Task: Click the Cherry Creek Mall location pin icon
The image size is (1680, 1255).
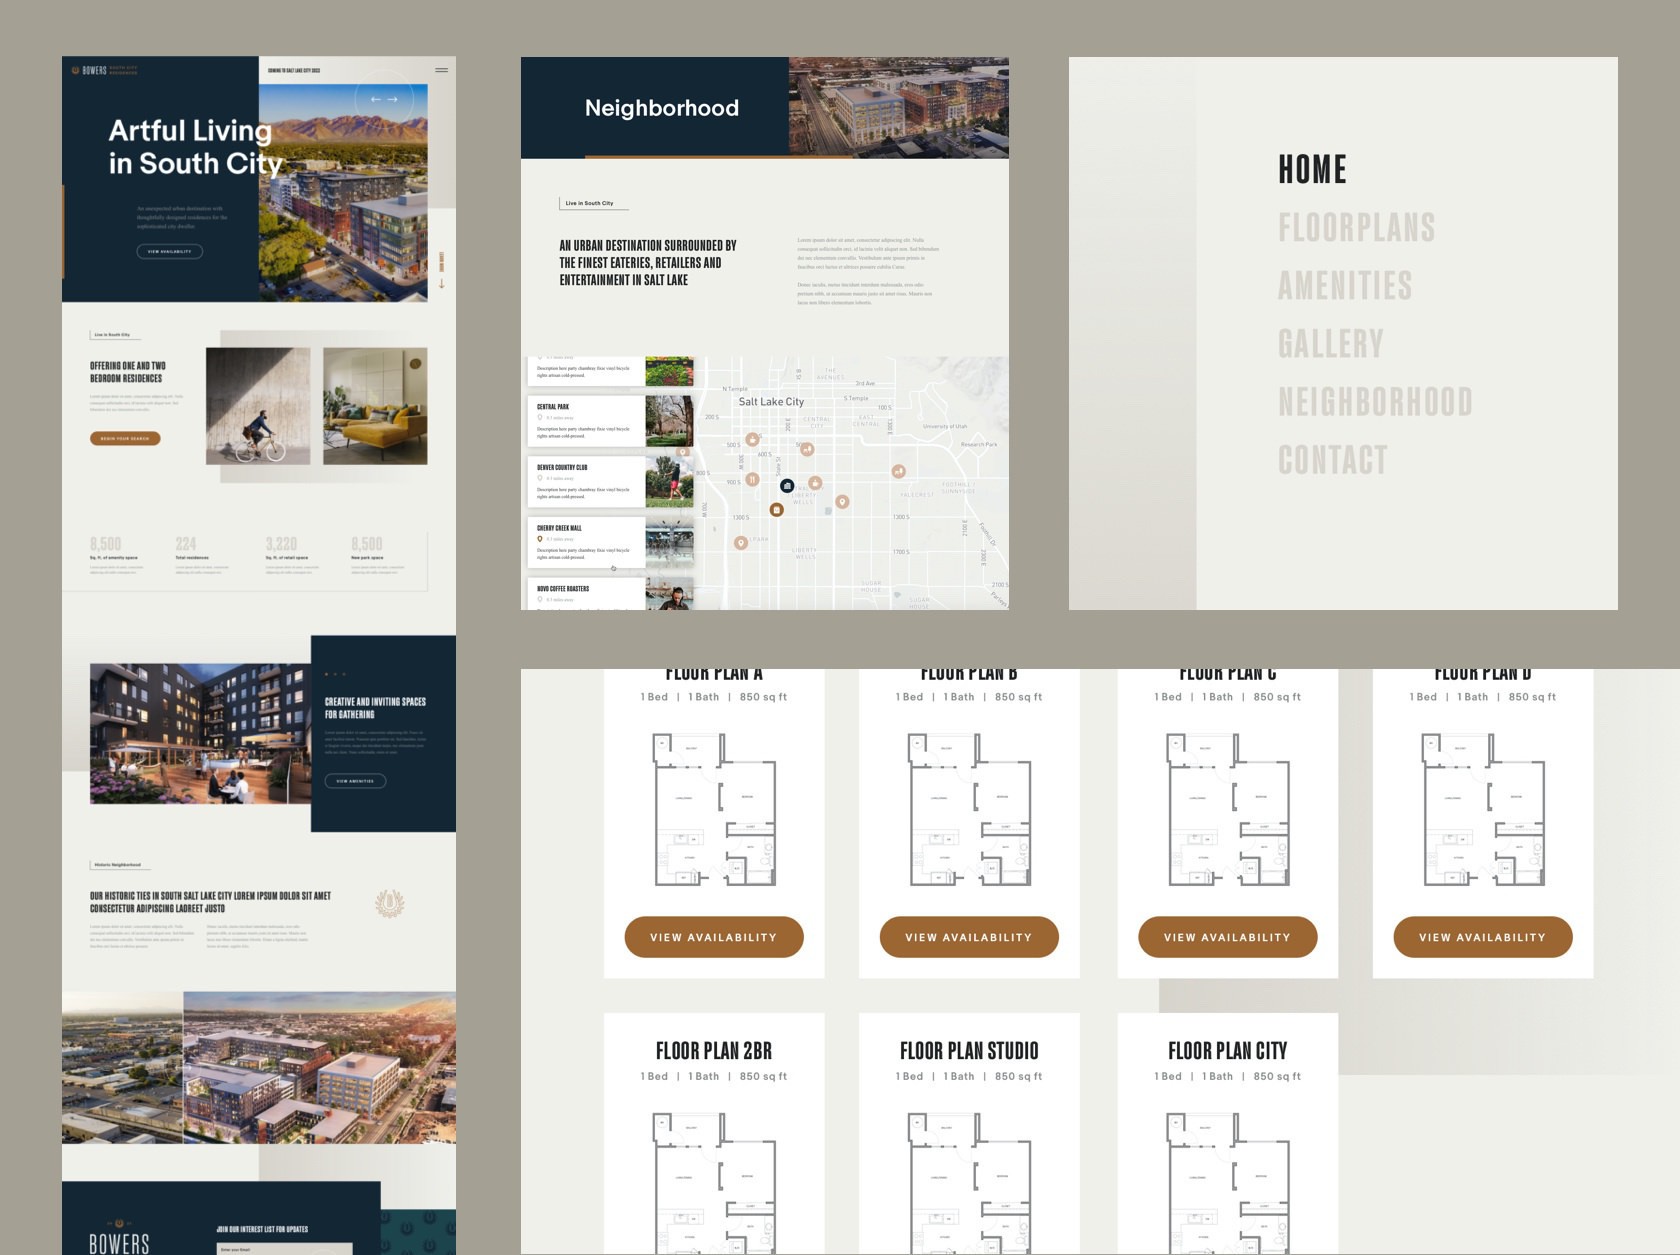Action: pos(540,539)
